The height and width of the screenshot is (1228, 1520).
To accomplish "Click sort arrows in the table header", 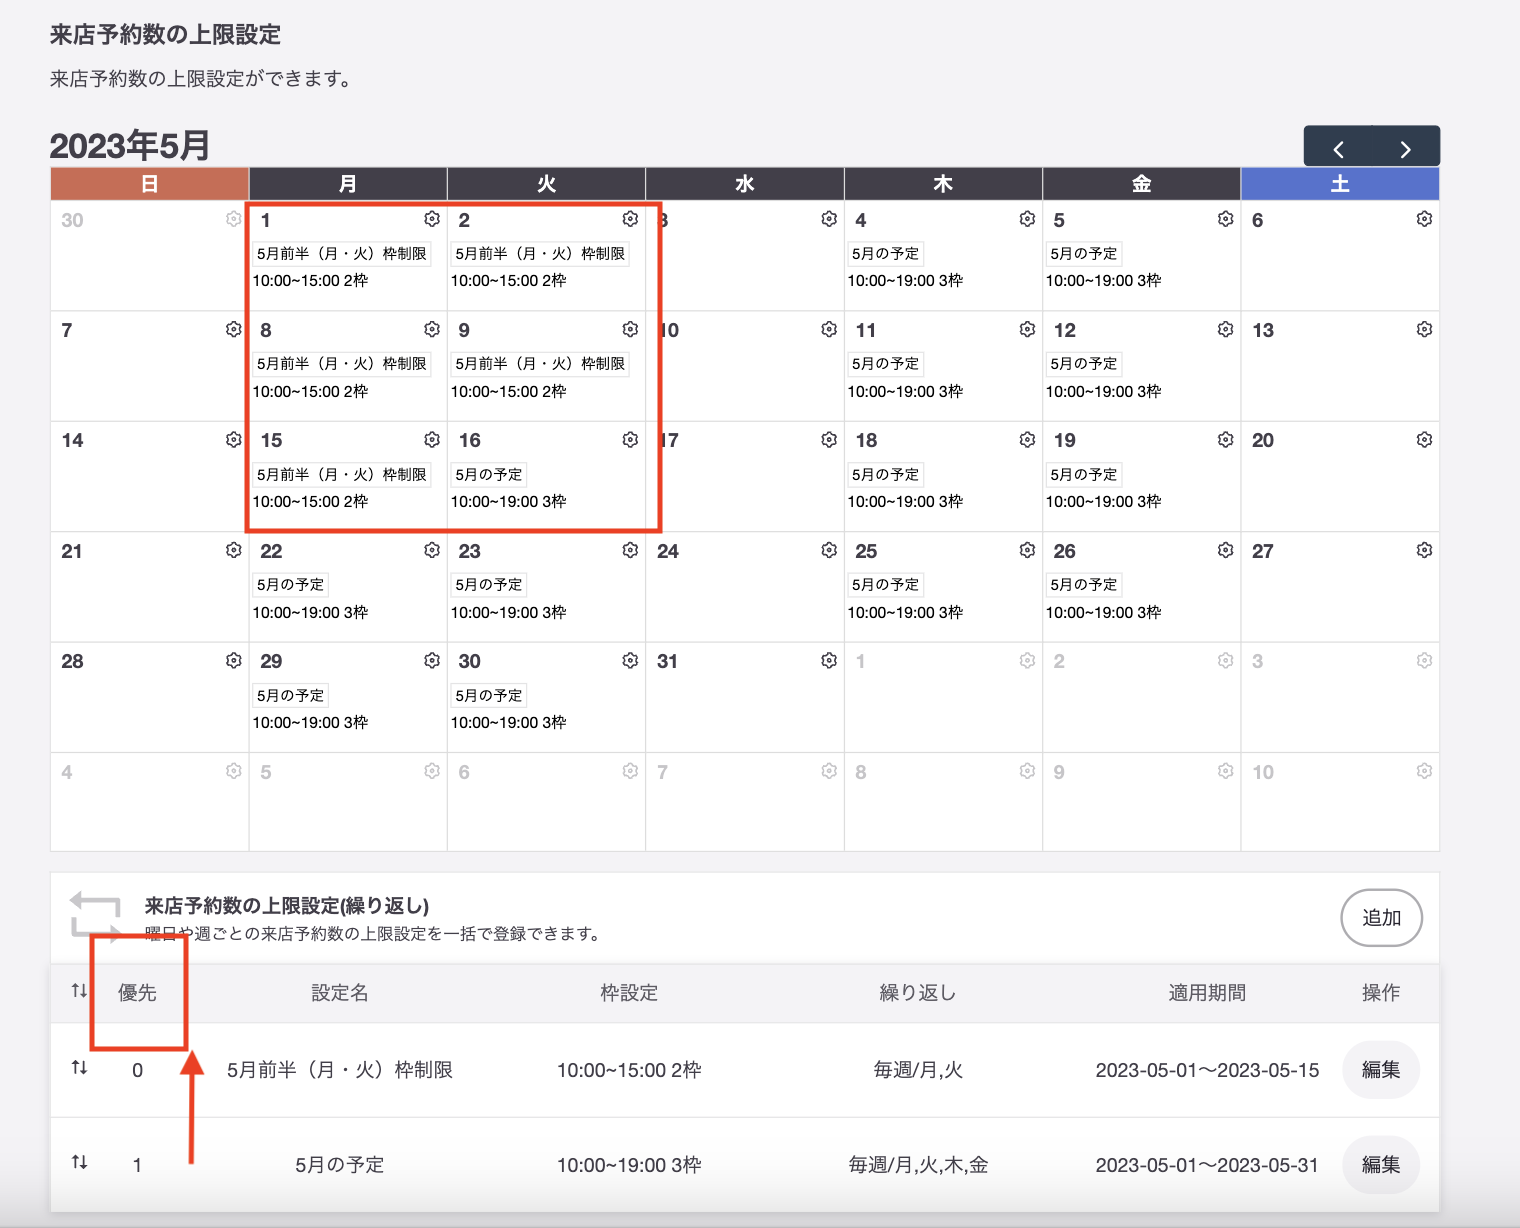I will pos(79,990).
